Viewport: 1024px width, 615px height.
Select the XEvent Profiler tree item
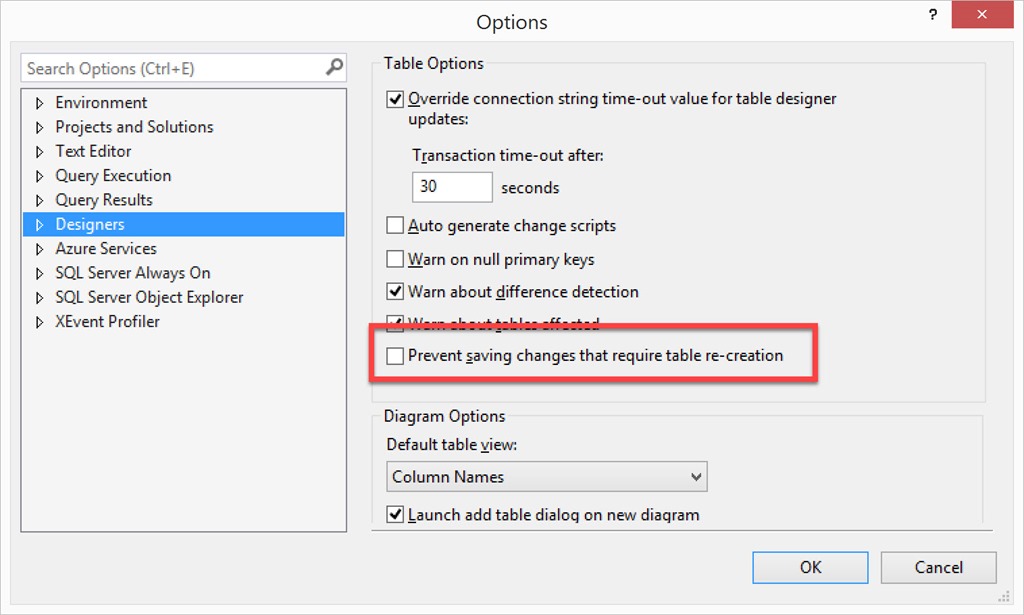tap(112, 321)
